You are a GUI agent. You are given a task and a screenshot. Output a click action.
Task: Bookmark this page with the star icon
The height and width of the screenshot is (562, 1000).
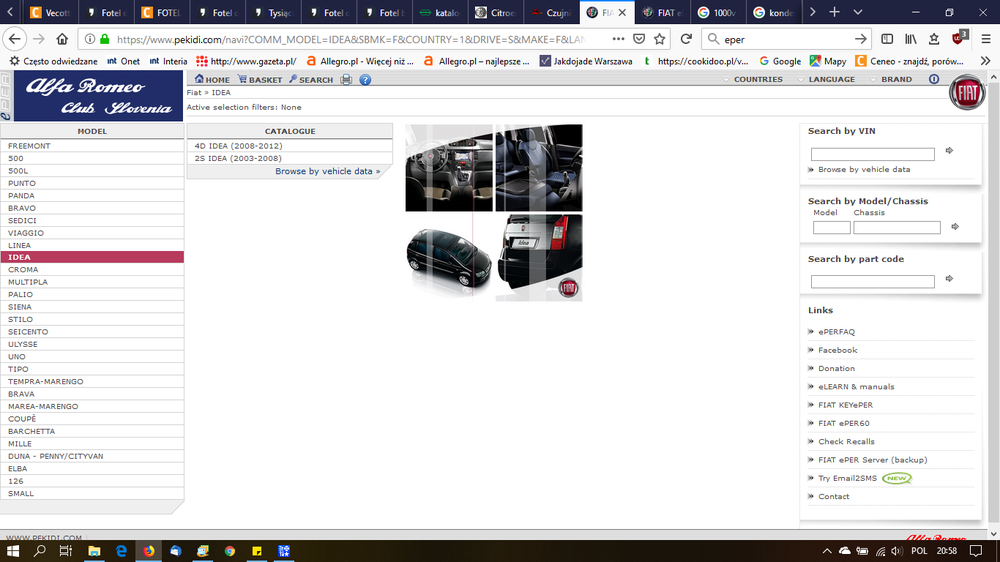(x=659, y=39)
